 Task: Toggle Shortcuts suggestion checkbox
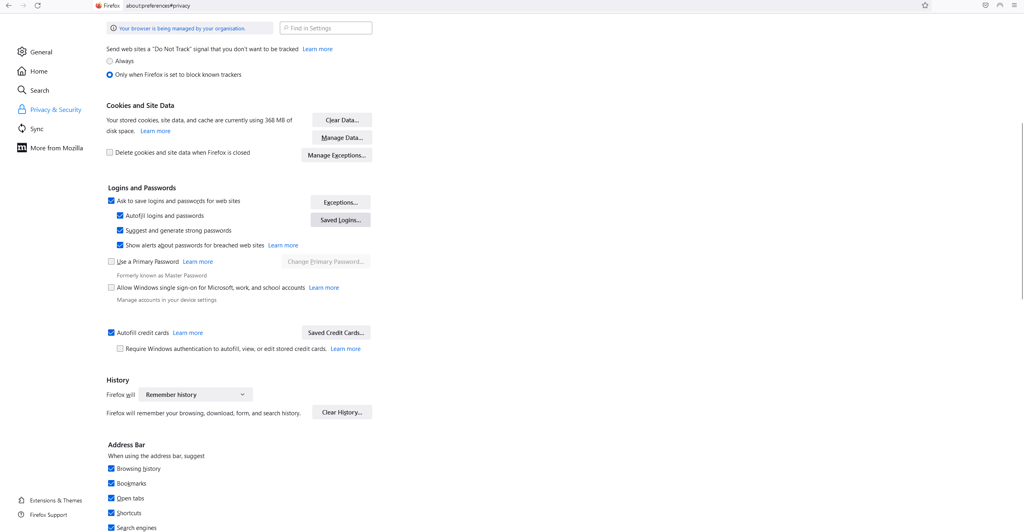tap(111, 513)
